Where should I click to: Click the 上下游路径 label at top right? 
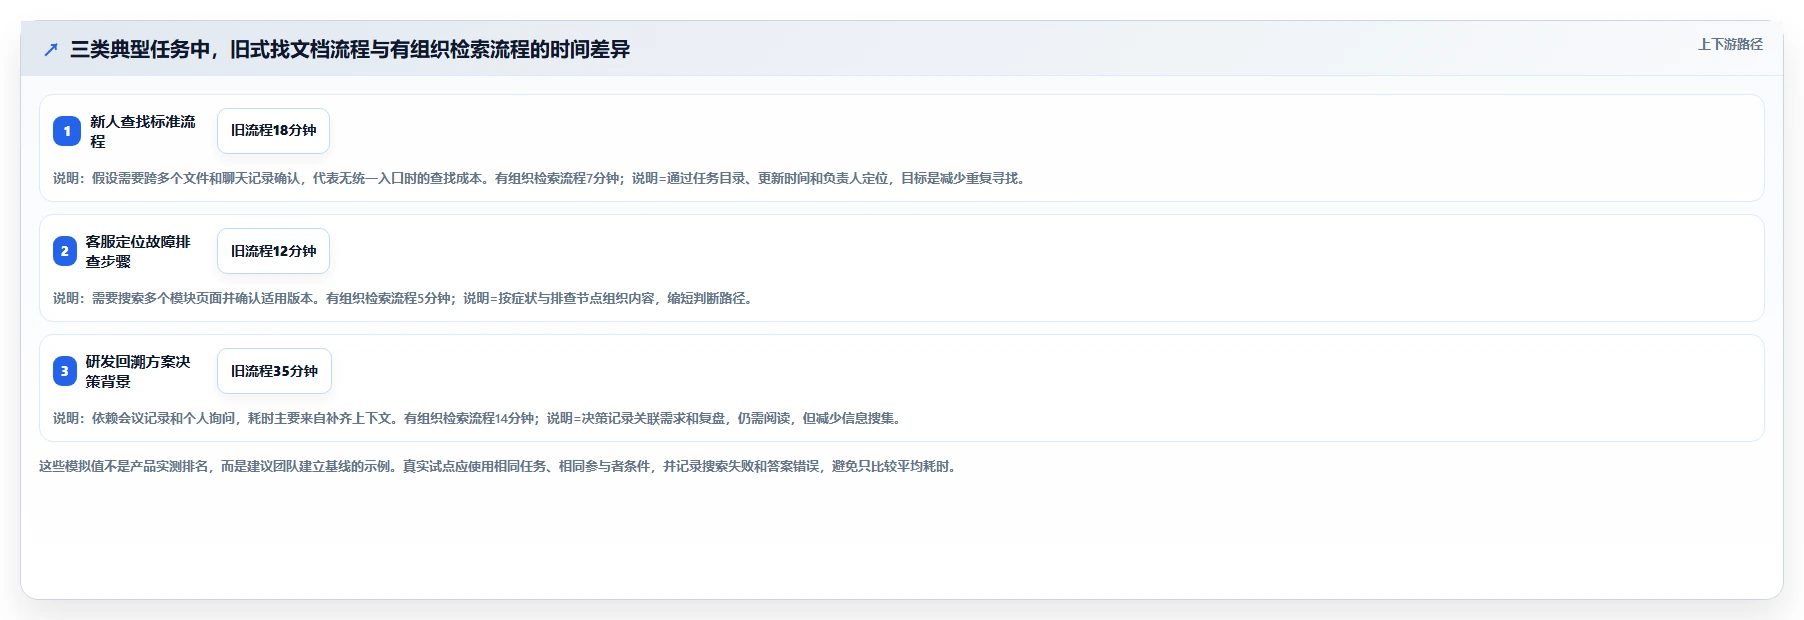click(x=1730, y=44)
